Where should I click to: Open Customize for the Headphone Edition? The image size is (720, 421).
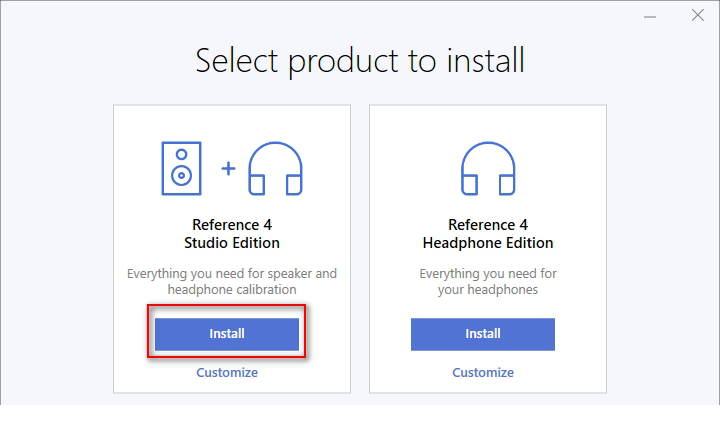pyautogui.click(x=483, y=372)
